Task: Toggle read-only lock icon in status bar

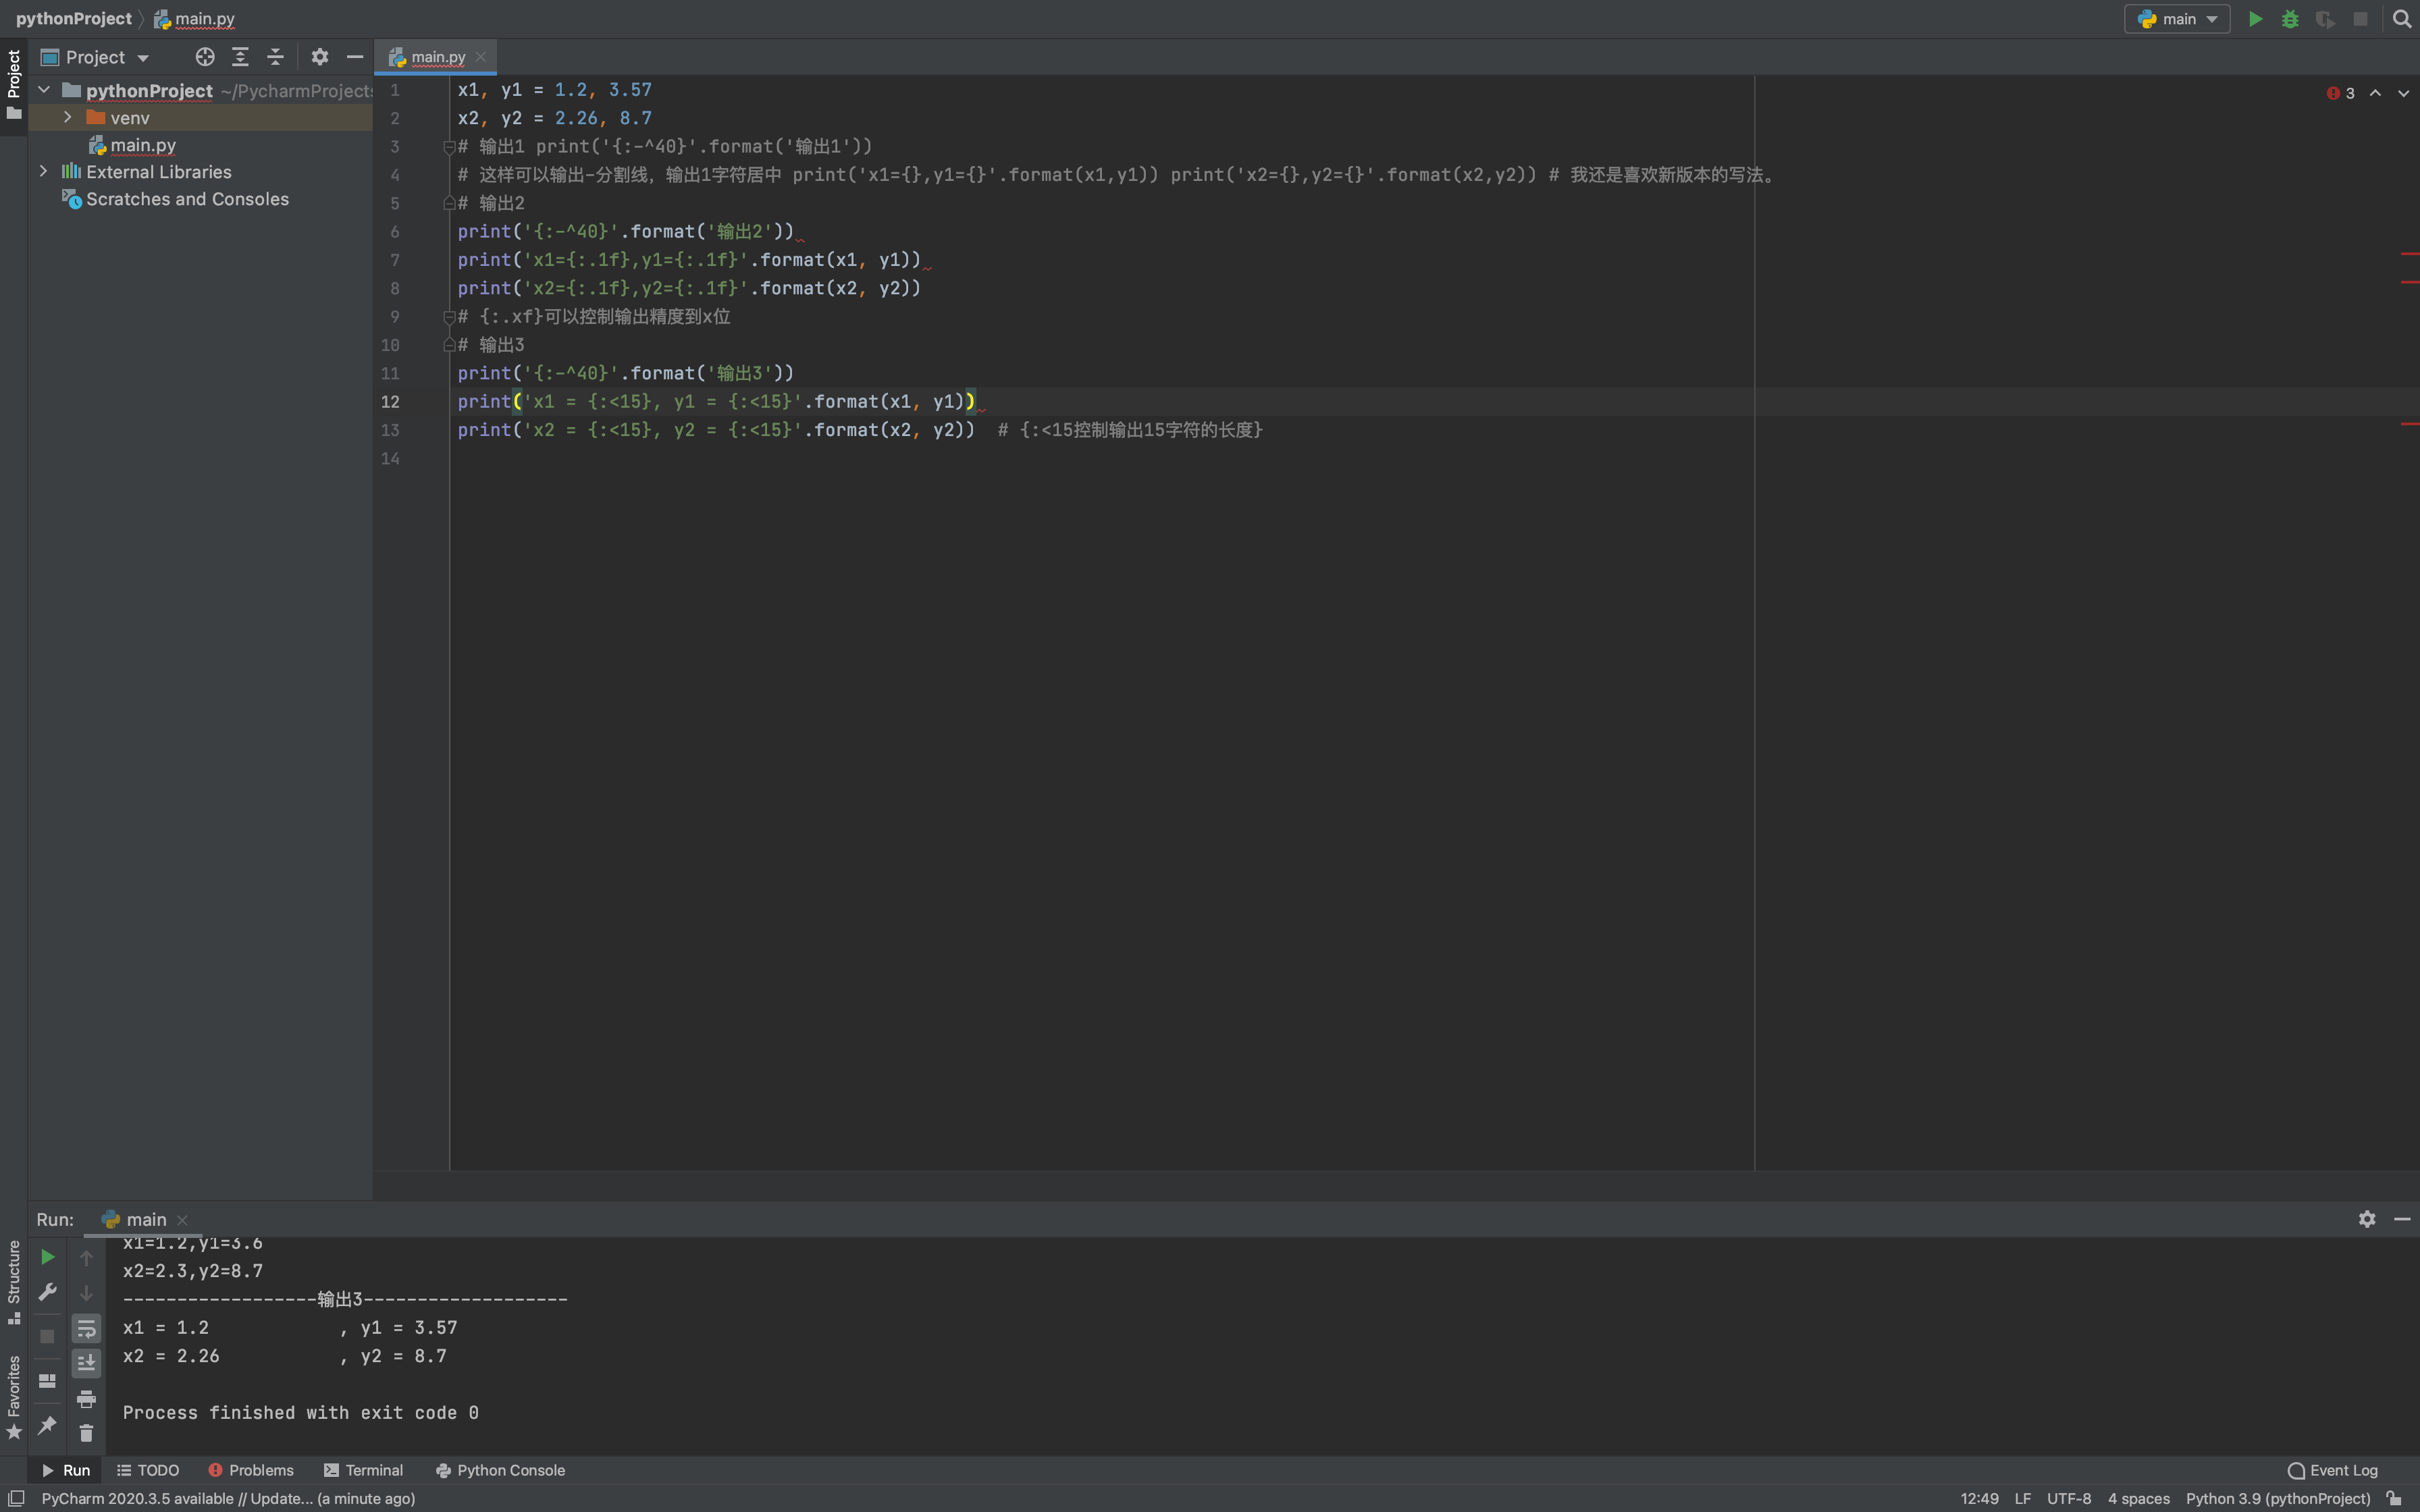Action: [2394, 1498]
